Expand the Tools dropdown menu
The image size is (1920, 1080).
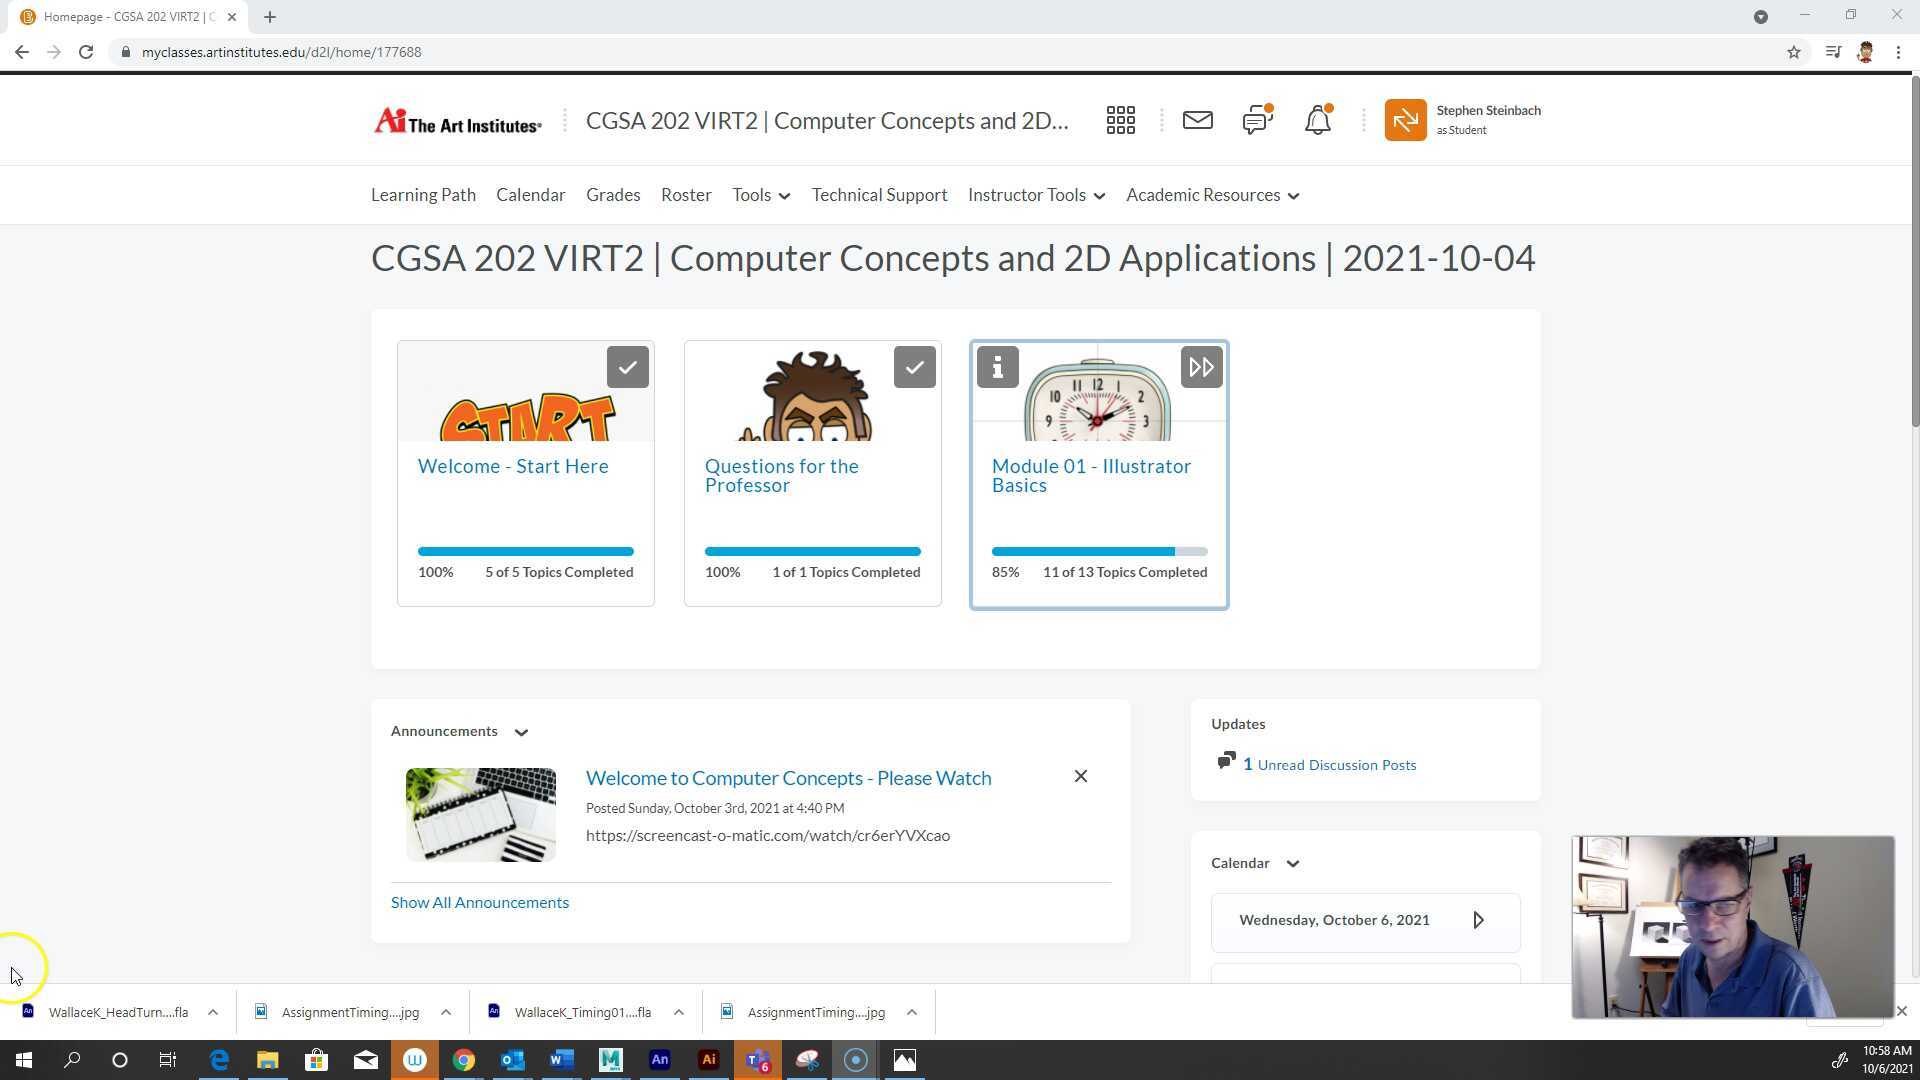coord(760,195)
